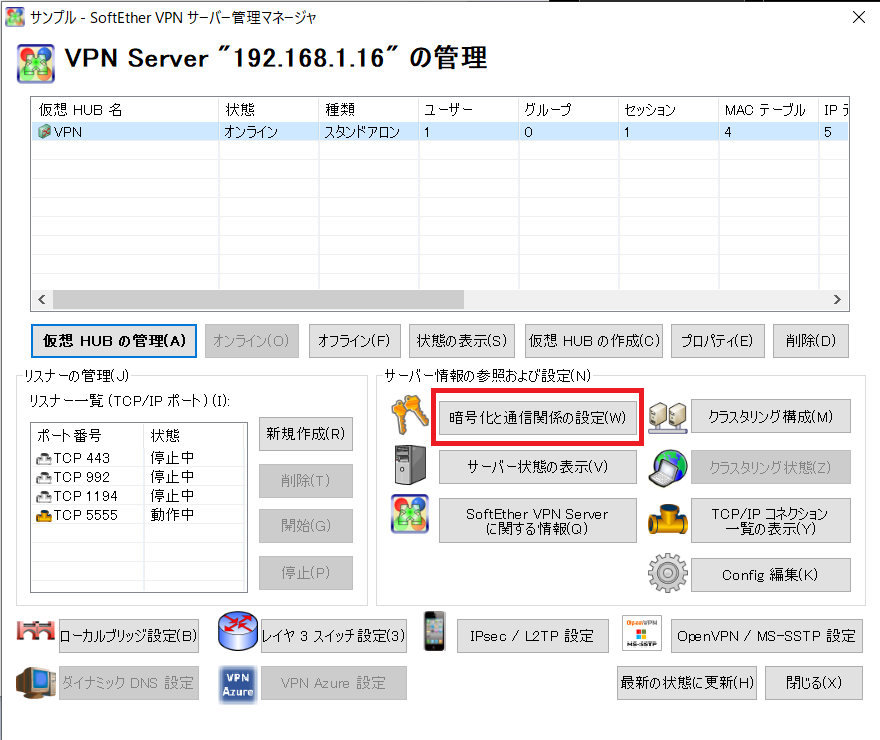
Task: Click the クラスタリング状態(Z) button
Action: [x=771, y=467]
